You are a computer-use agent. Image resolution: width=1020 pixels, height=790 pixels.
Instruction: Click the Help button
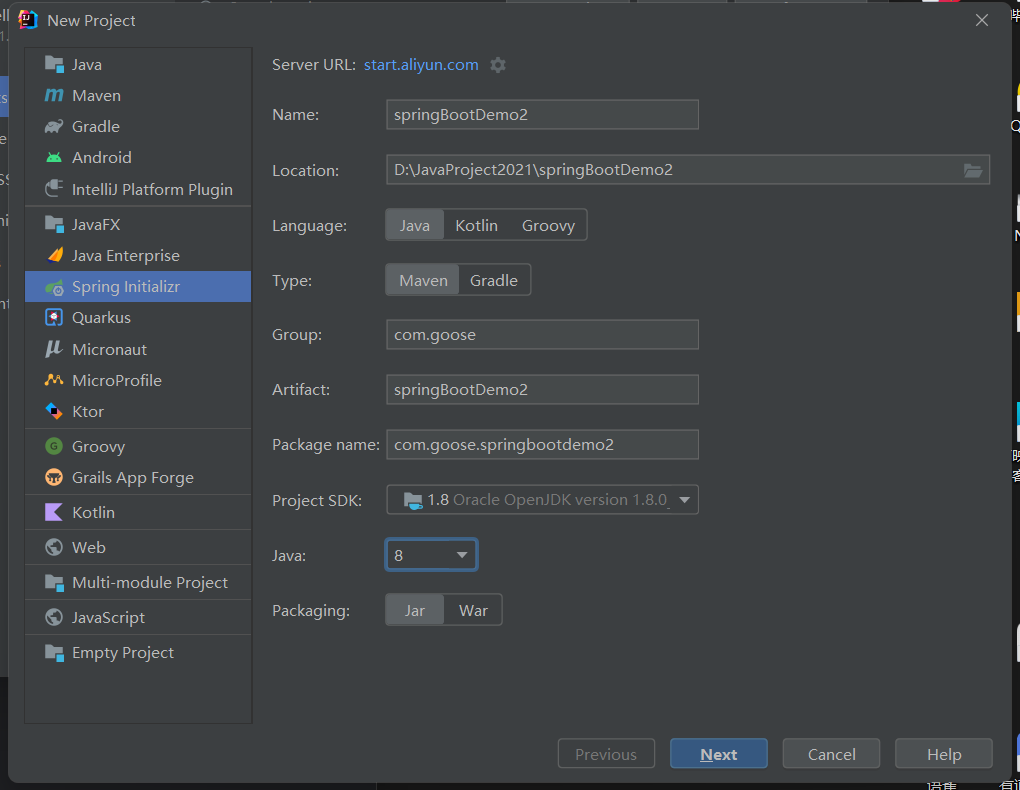tap(944, 754)
